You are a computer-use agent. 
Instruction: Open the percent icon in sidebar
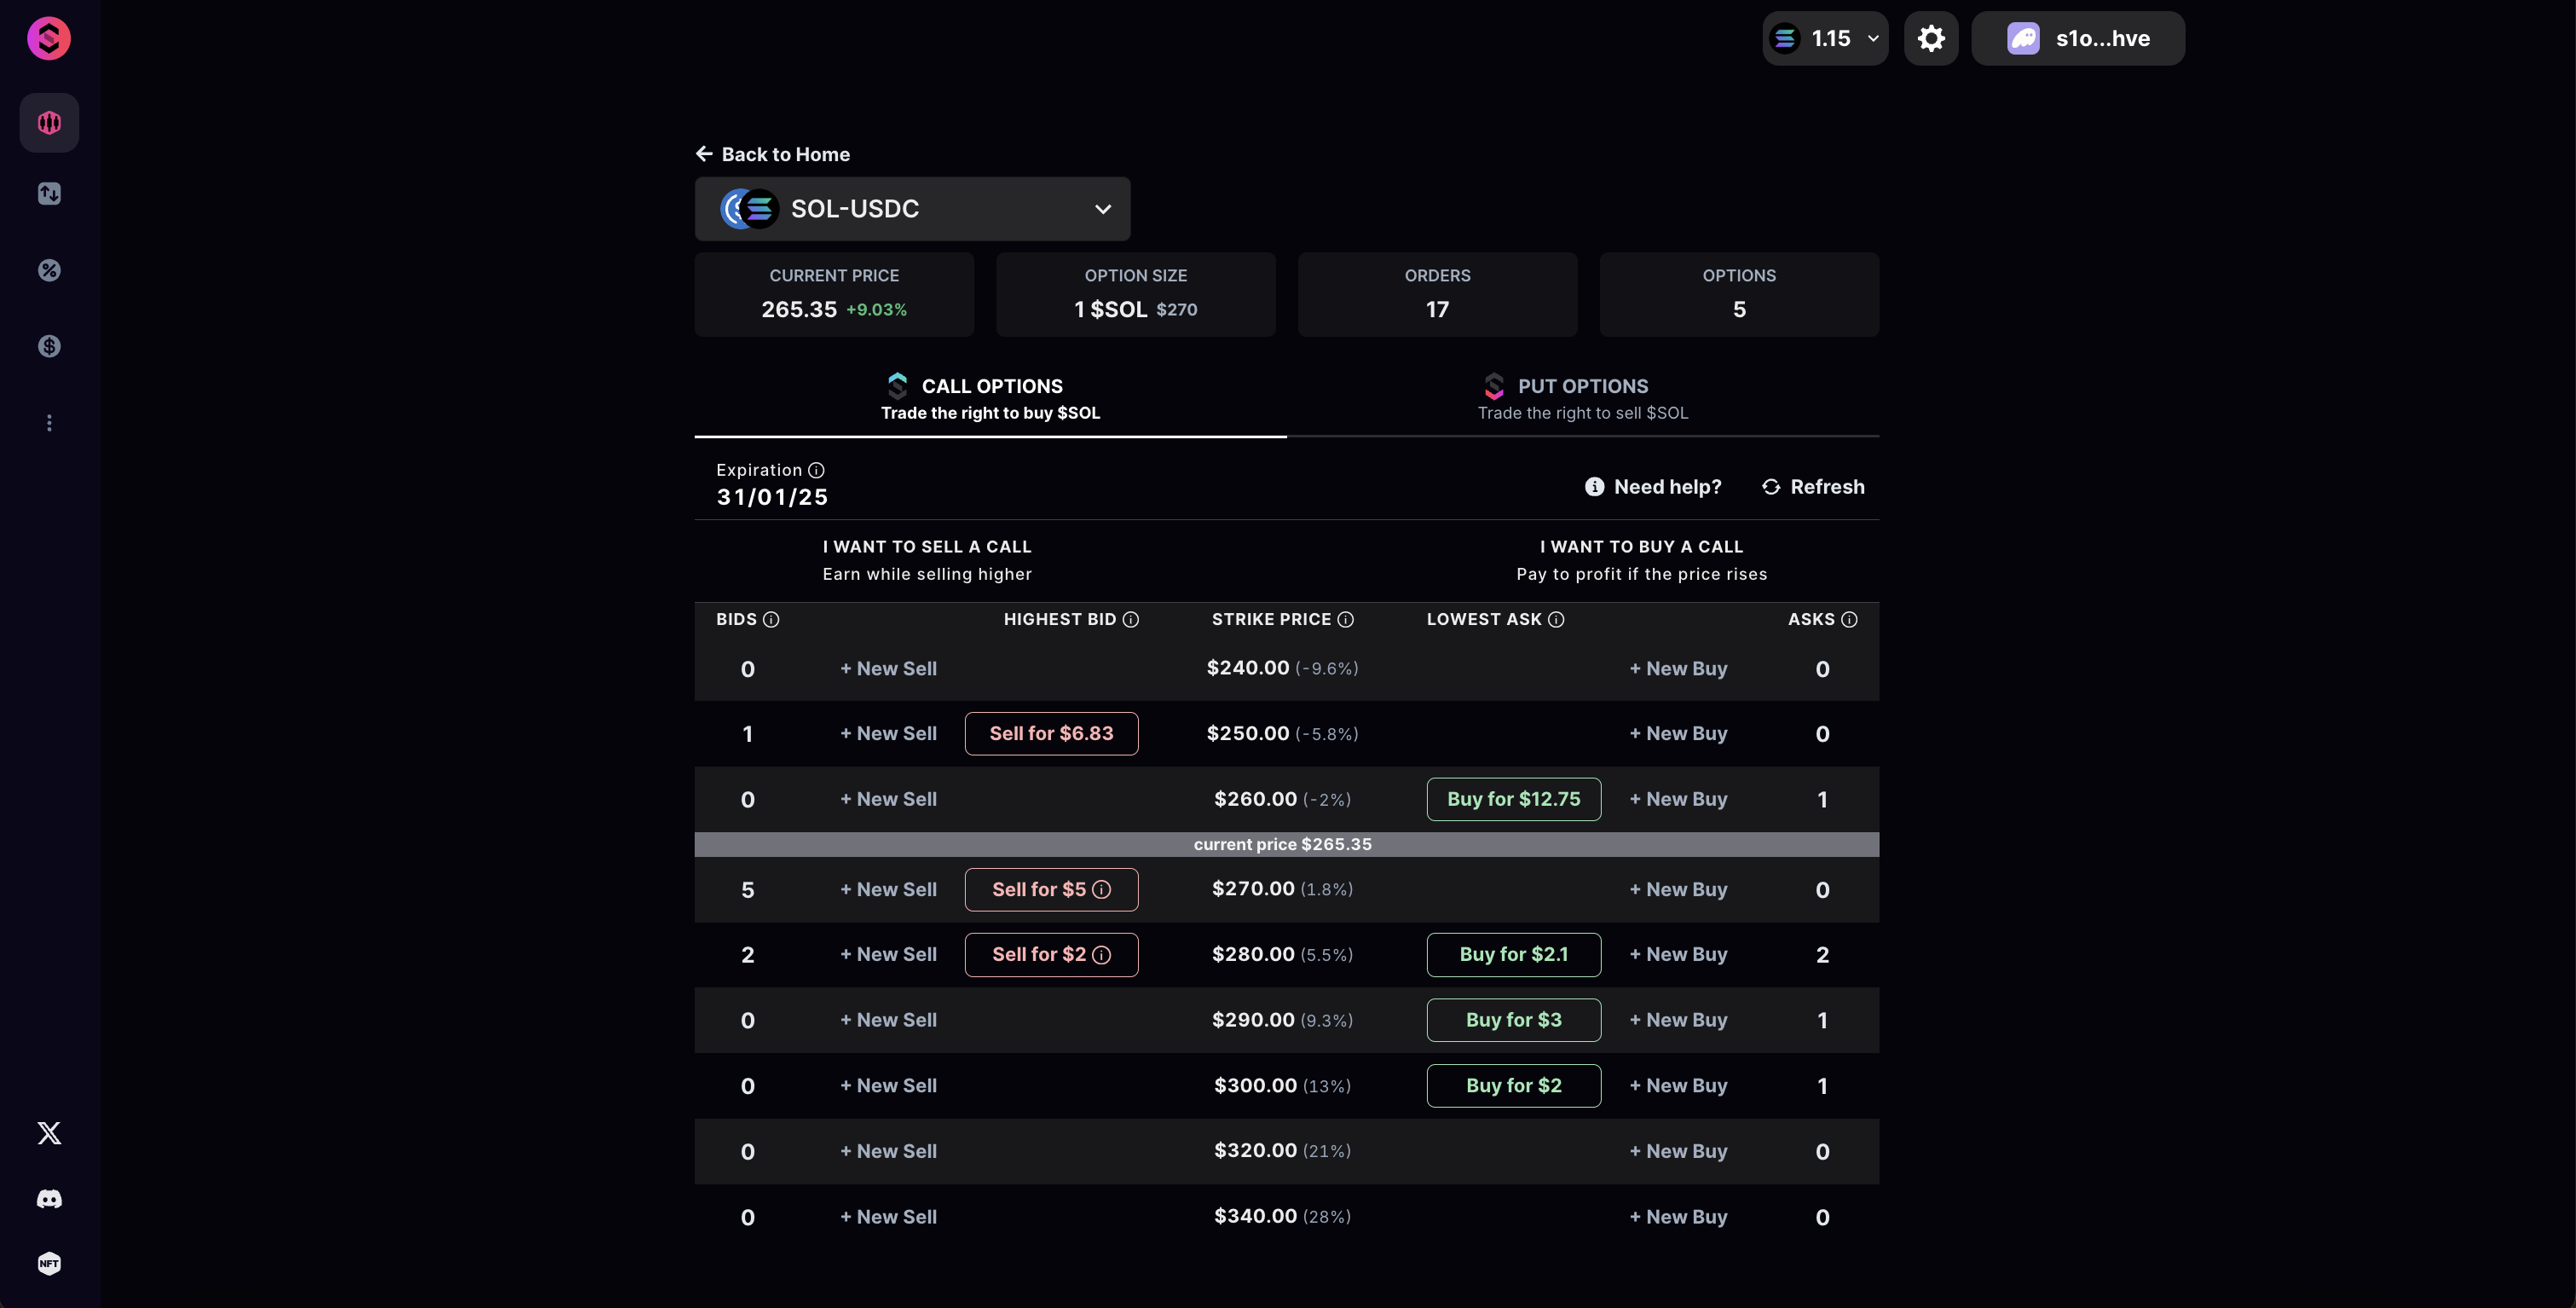pos(49,270)
